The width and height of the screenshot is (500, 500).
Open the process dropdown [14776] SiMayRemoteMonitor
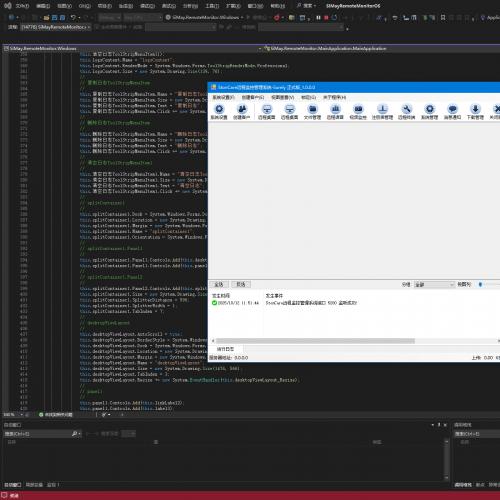[56, 27]
